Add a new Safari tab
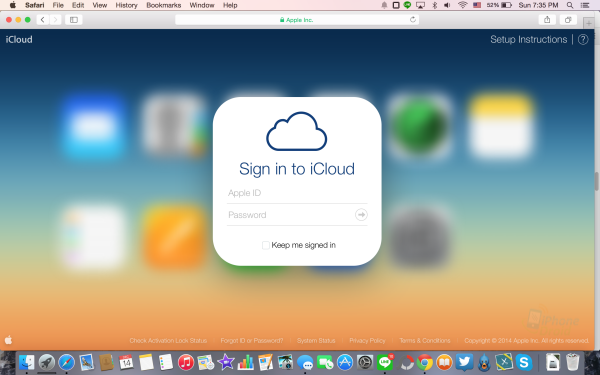 tap(589, 23)
